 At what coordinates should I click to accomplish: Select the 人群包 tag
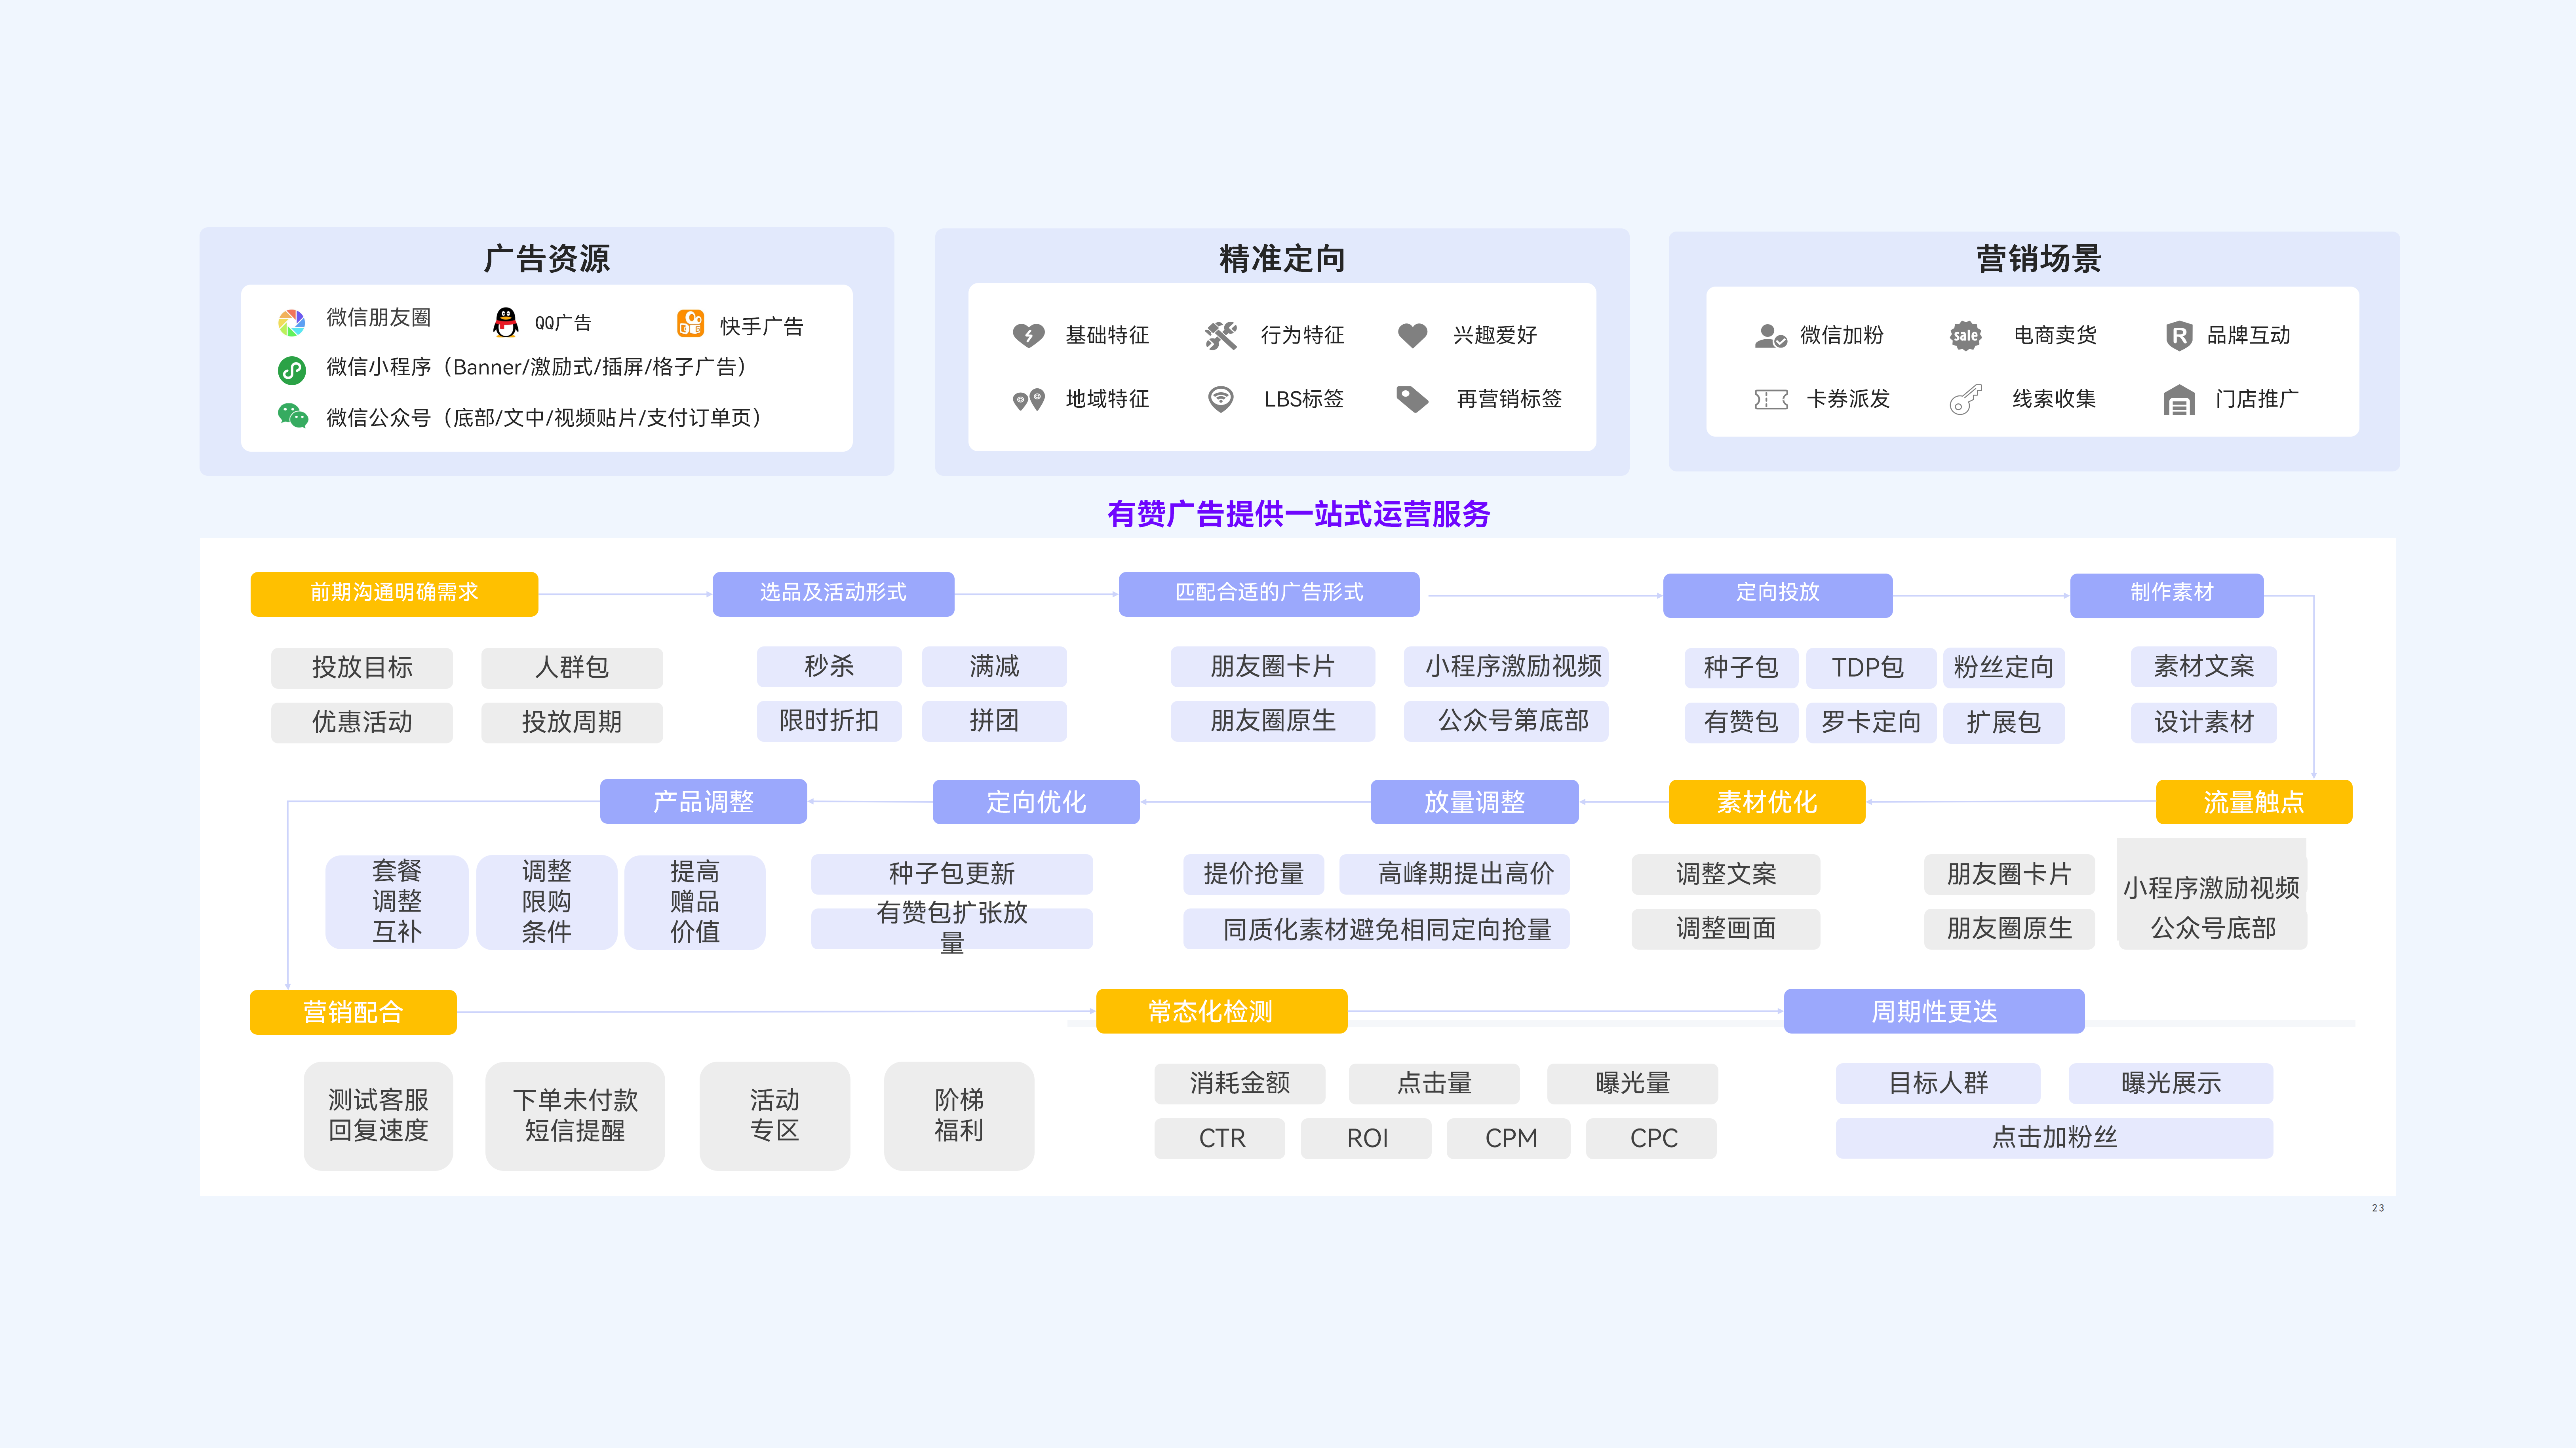(x=572, y=668)
